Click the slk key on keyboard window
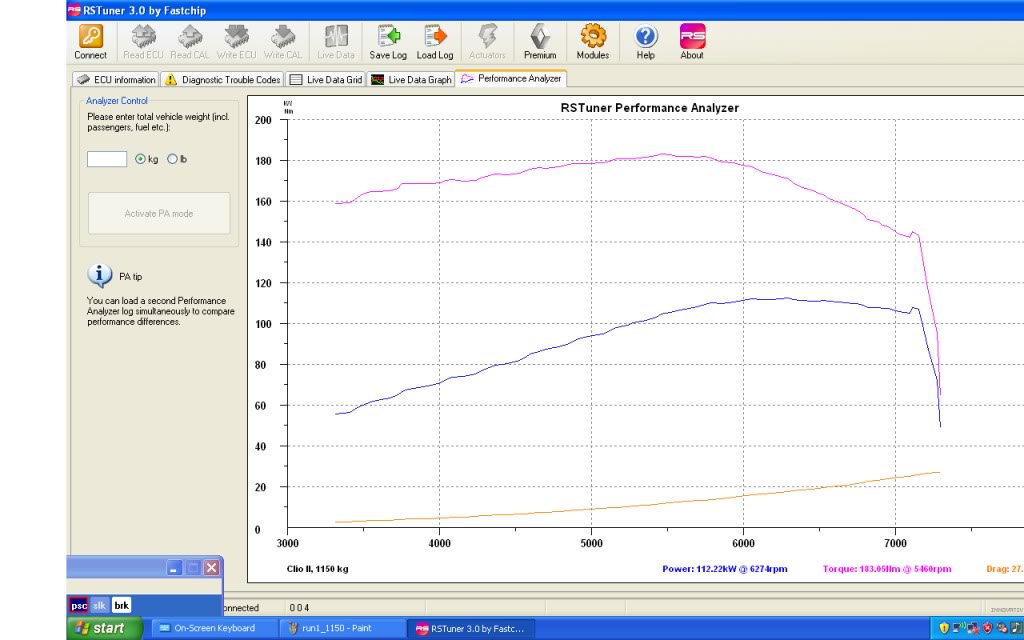Viewport: 1024px width, 640px height. pyautogui.click(x=99, y=605)
